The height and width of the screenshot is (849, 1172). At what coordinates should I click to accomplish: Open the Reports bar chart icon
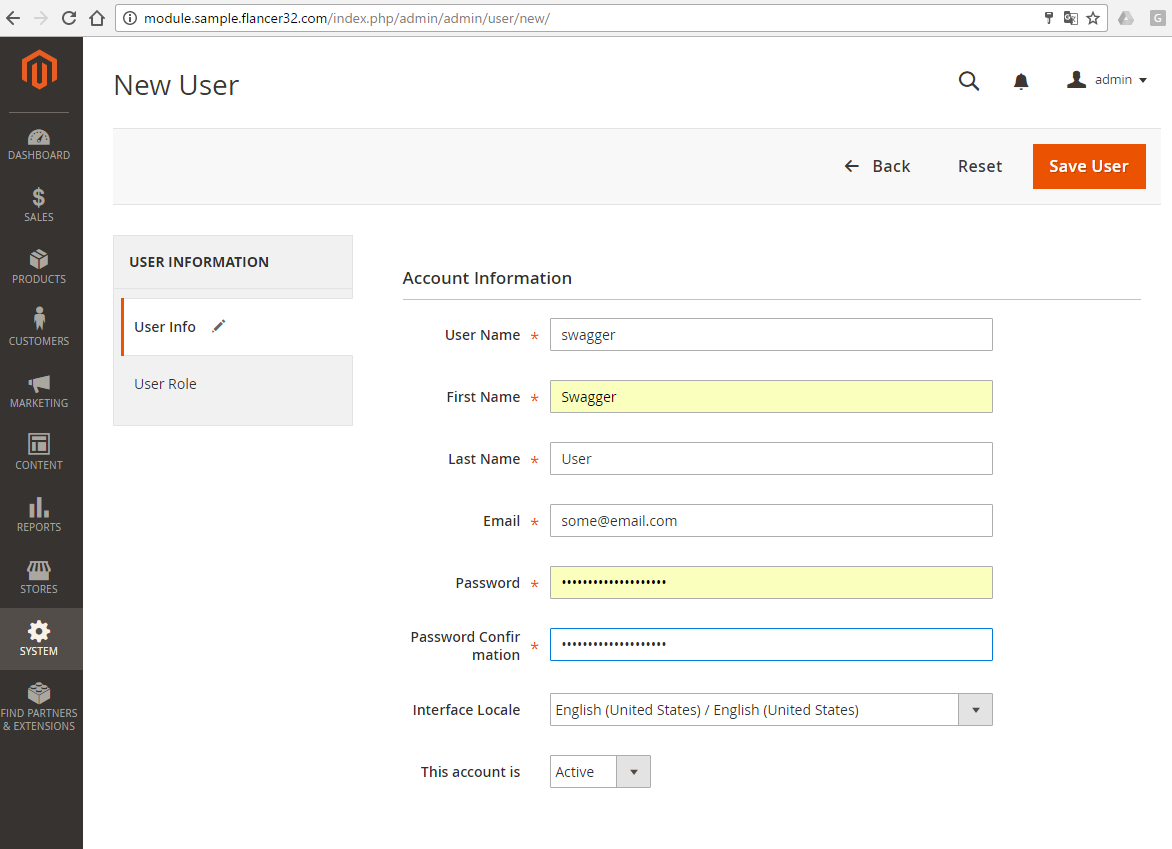pyautogui.click(x=39, y=507)
